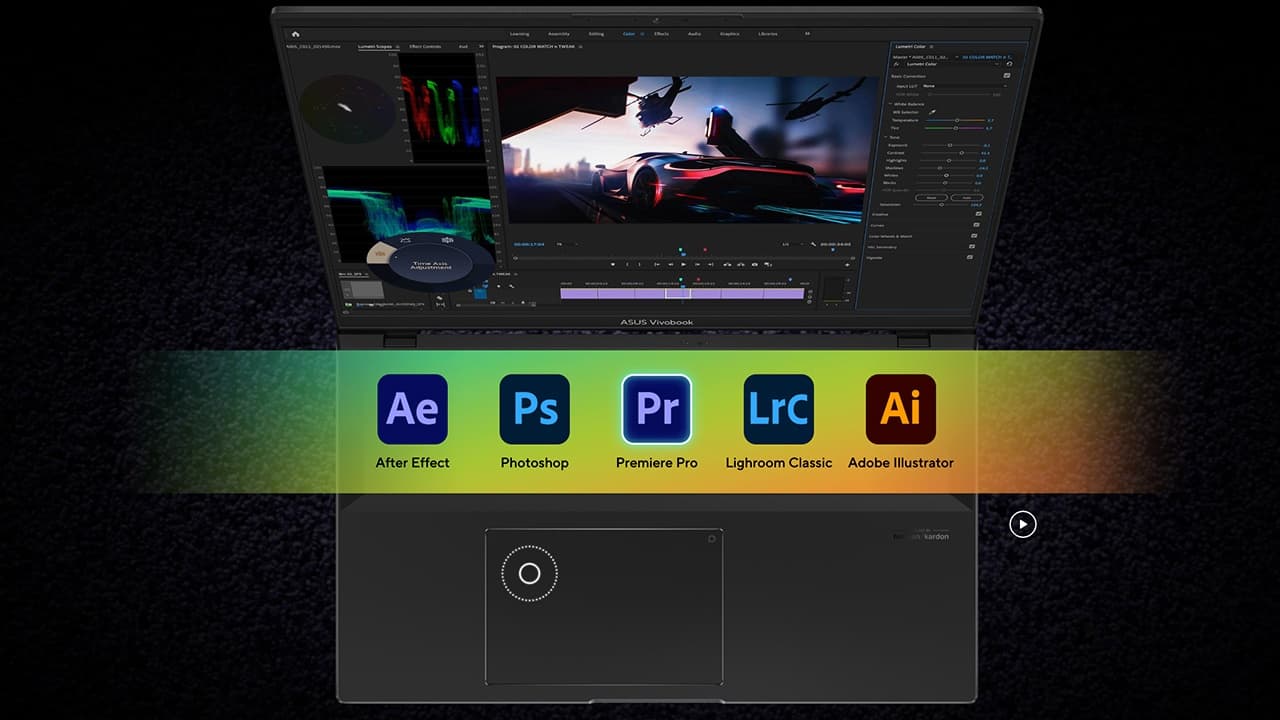Click the Temperature slider handle

pyautogui.click(x=957, y=120)
